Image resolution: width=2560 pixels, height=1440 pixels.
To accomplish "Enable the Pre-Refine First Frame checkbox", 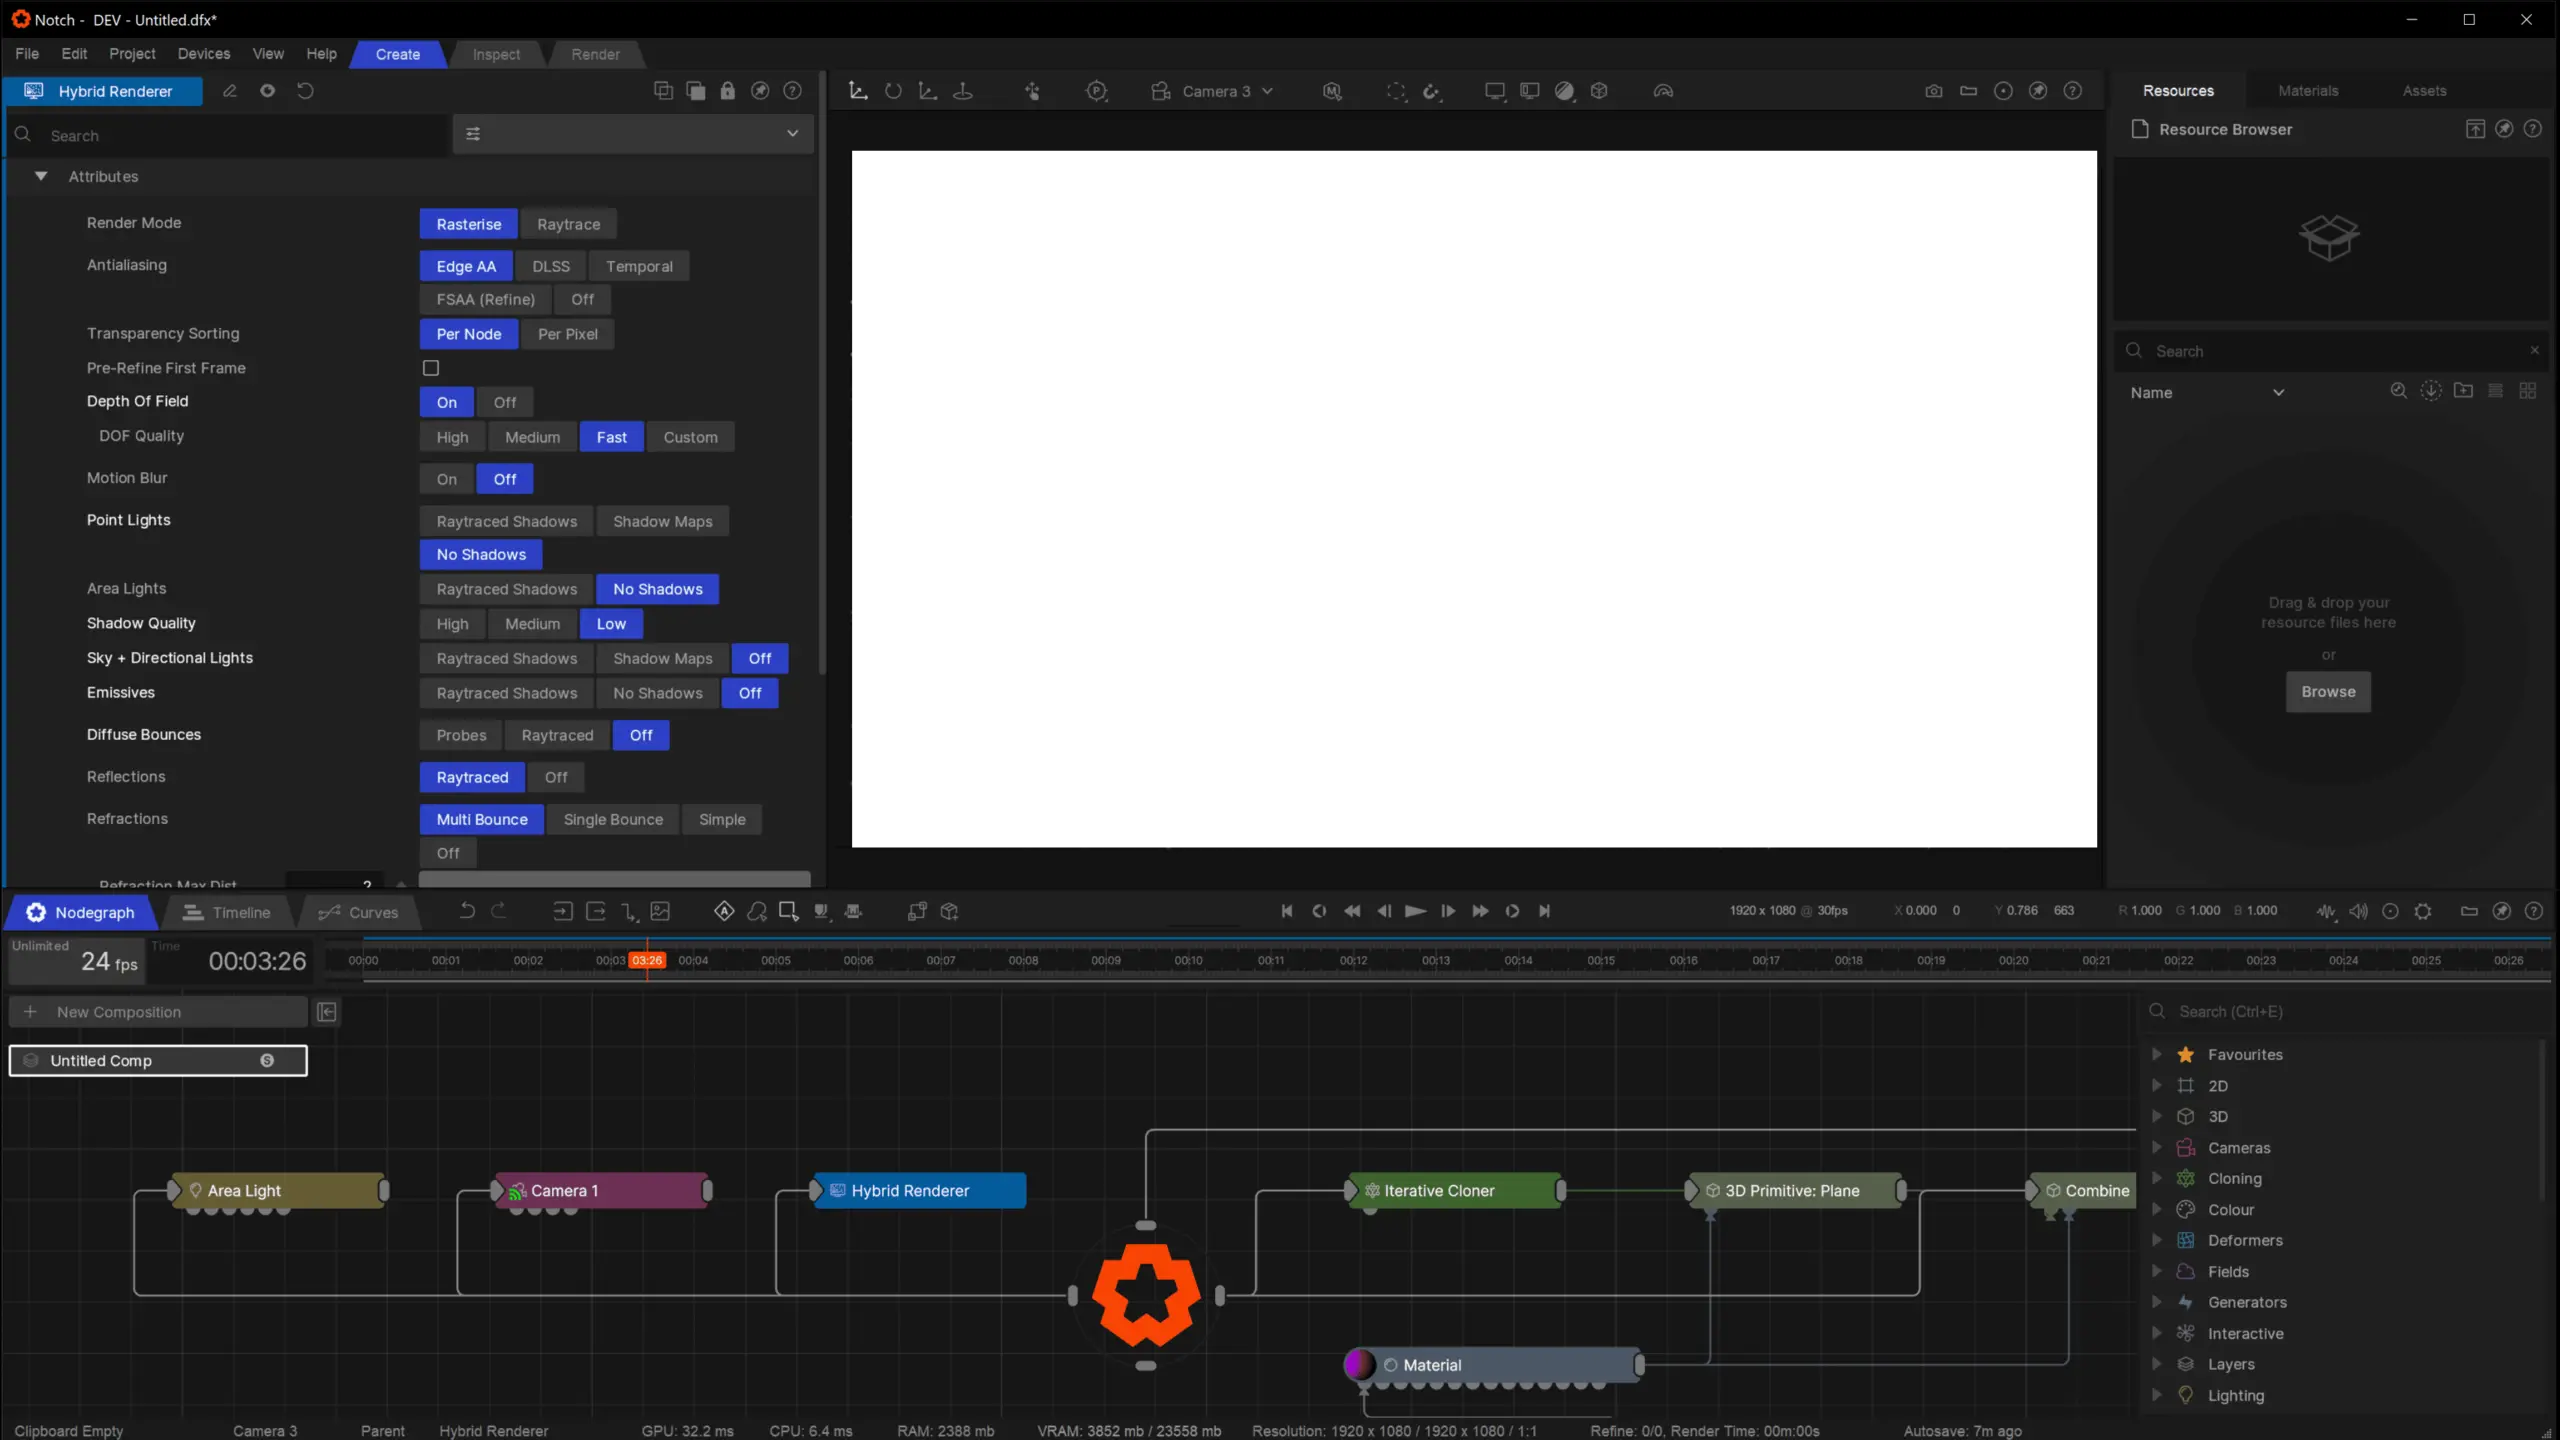I will (x=431, y=368).
